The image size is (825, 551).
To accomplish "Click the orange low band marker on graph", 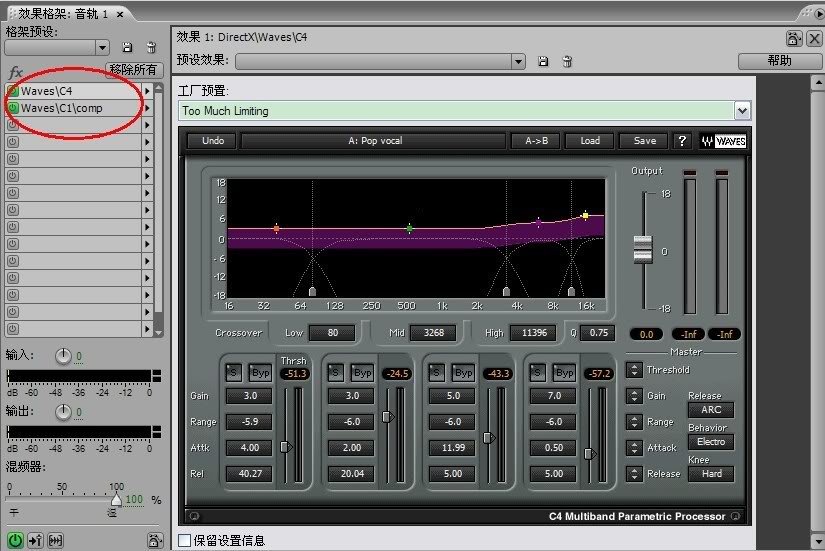I will click(276, 228).
